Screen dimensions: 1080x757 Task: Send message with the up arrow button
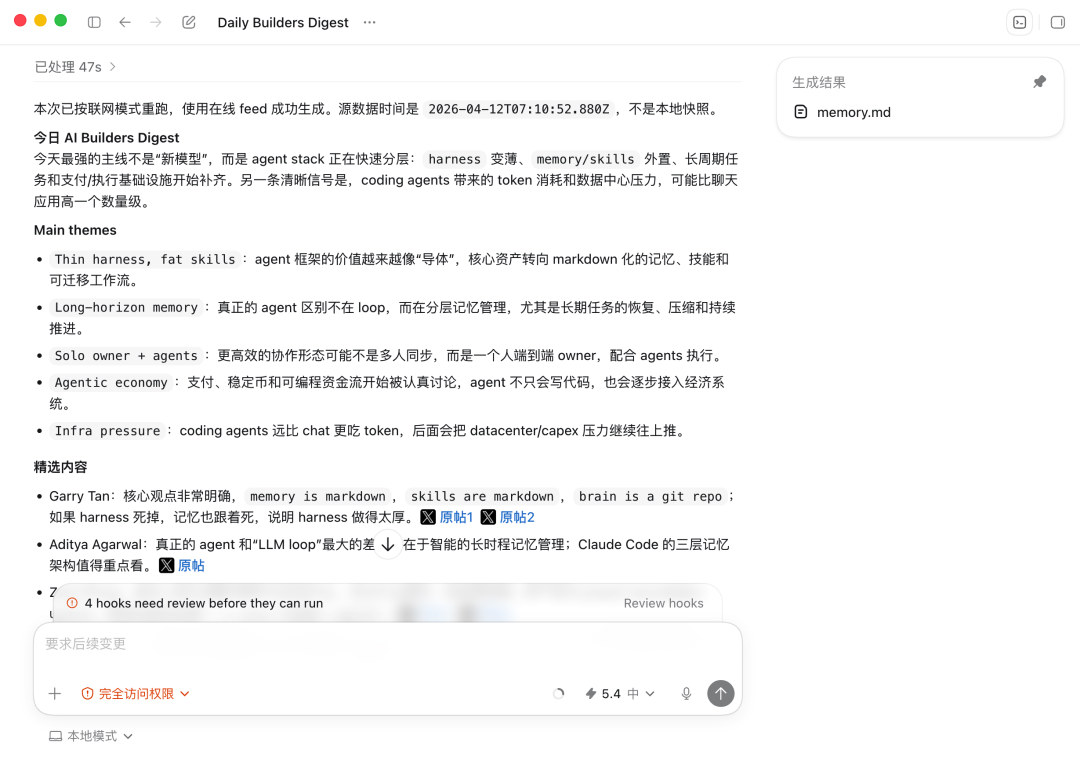click(x=720, y=694)
